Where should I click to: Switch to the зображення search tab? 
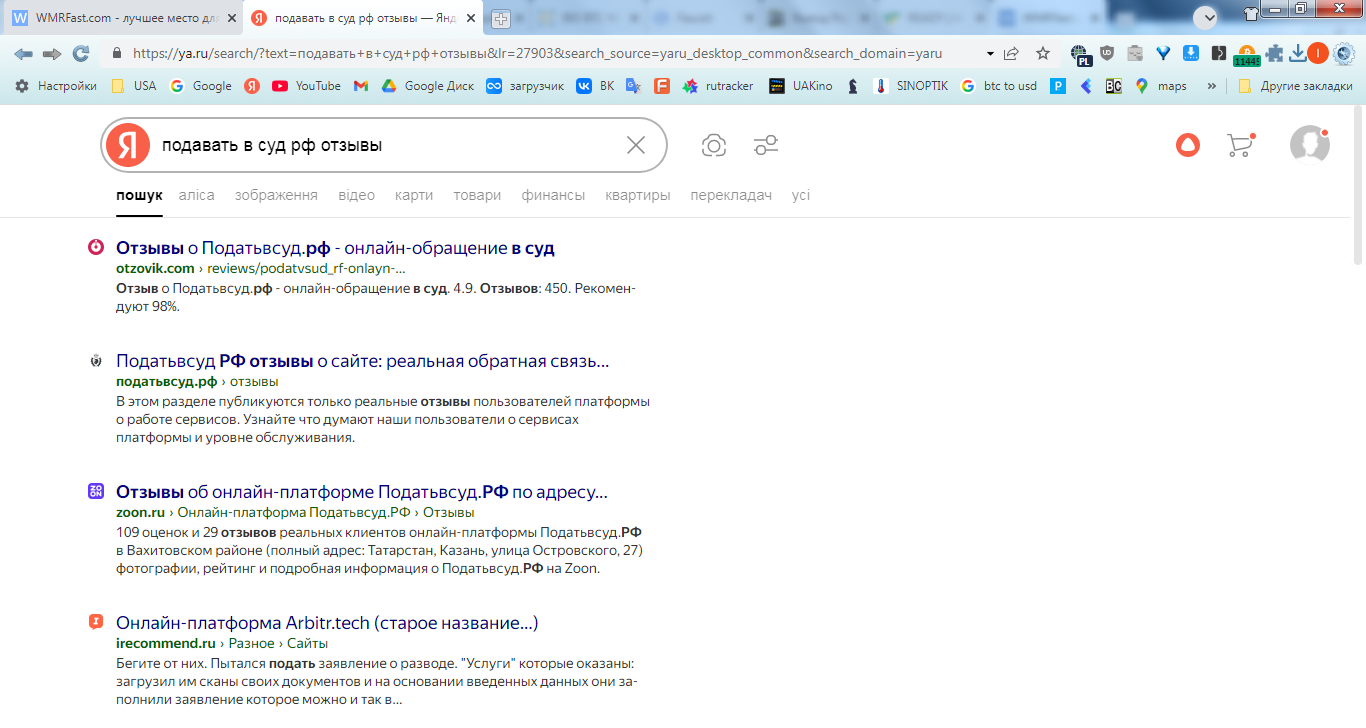click(276, 195)
